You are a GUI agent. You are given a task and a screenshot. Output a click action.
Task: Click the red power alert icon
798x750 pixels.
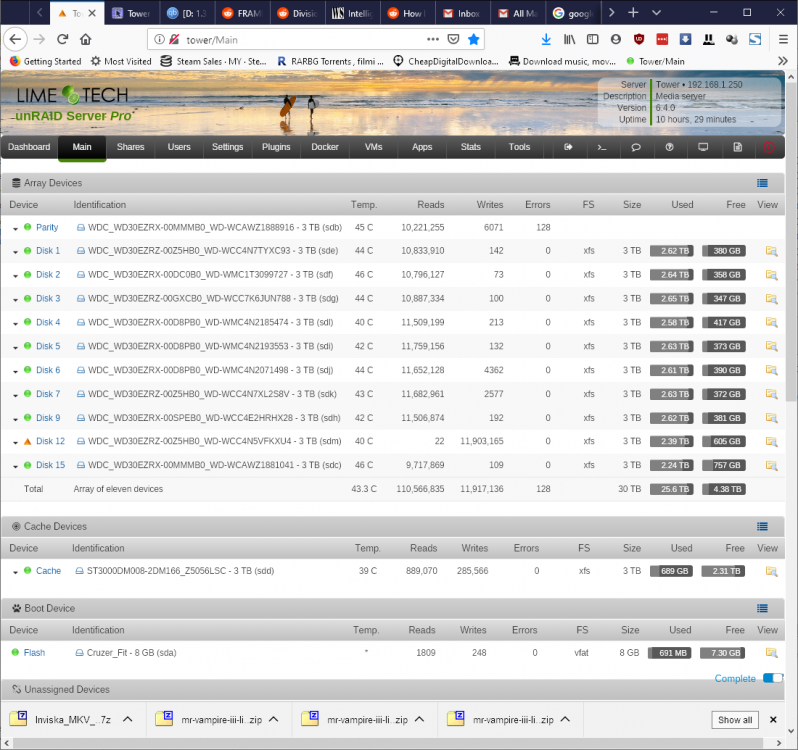pyautogui.click(x=768, y=147)
